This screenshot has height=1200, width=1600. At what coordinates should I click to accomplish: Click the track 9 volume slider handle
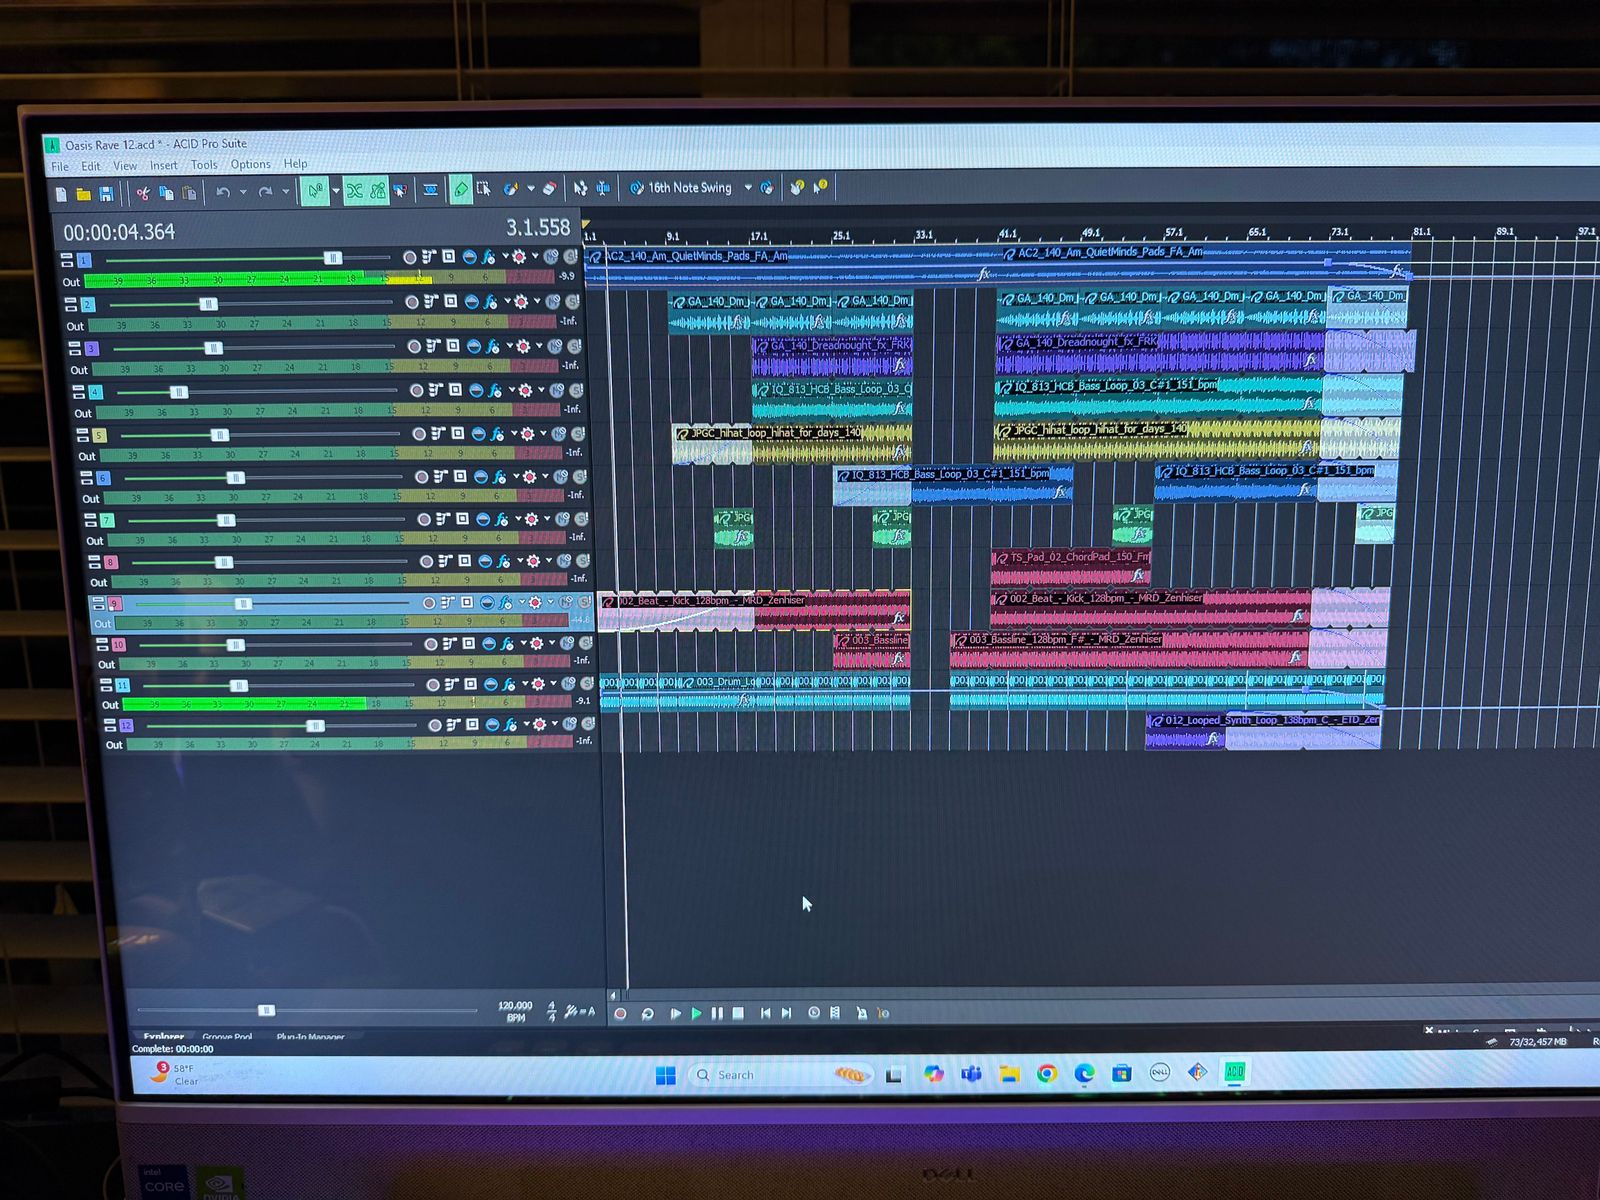tap(242, 604)
